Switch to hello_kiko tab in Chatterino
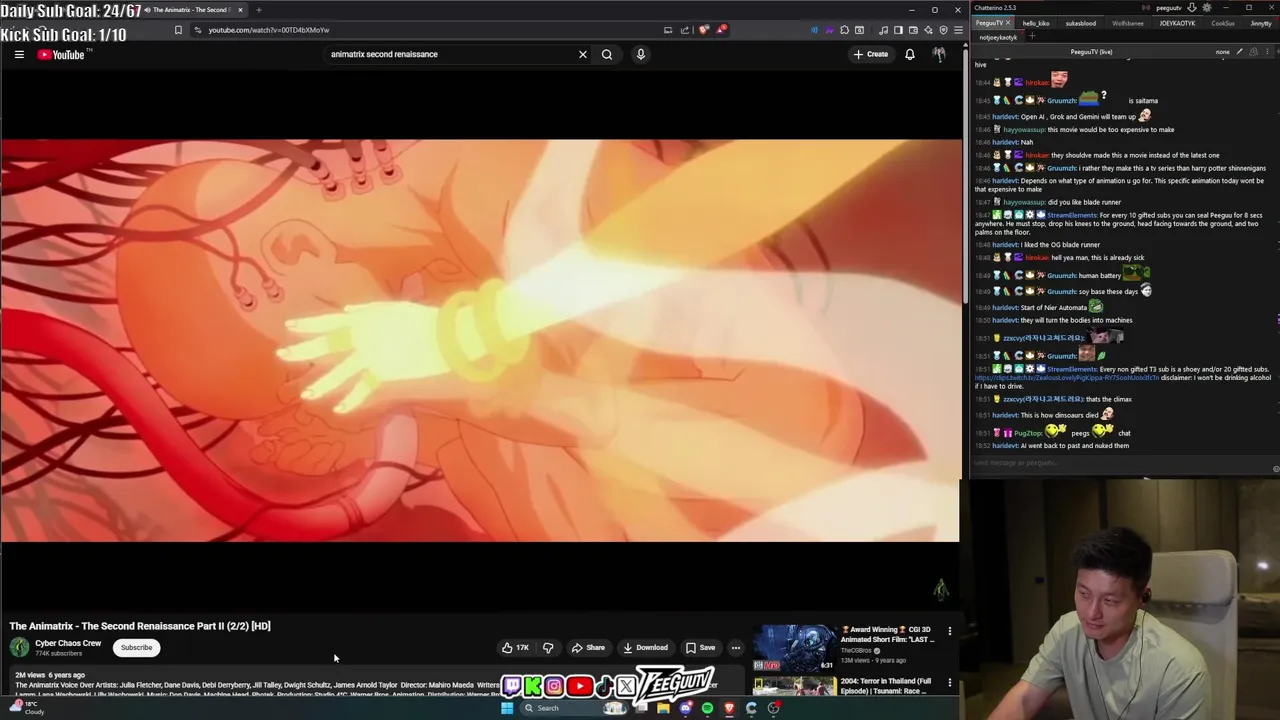 1036,23
